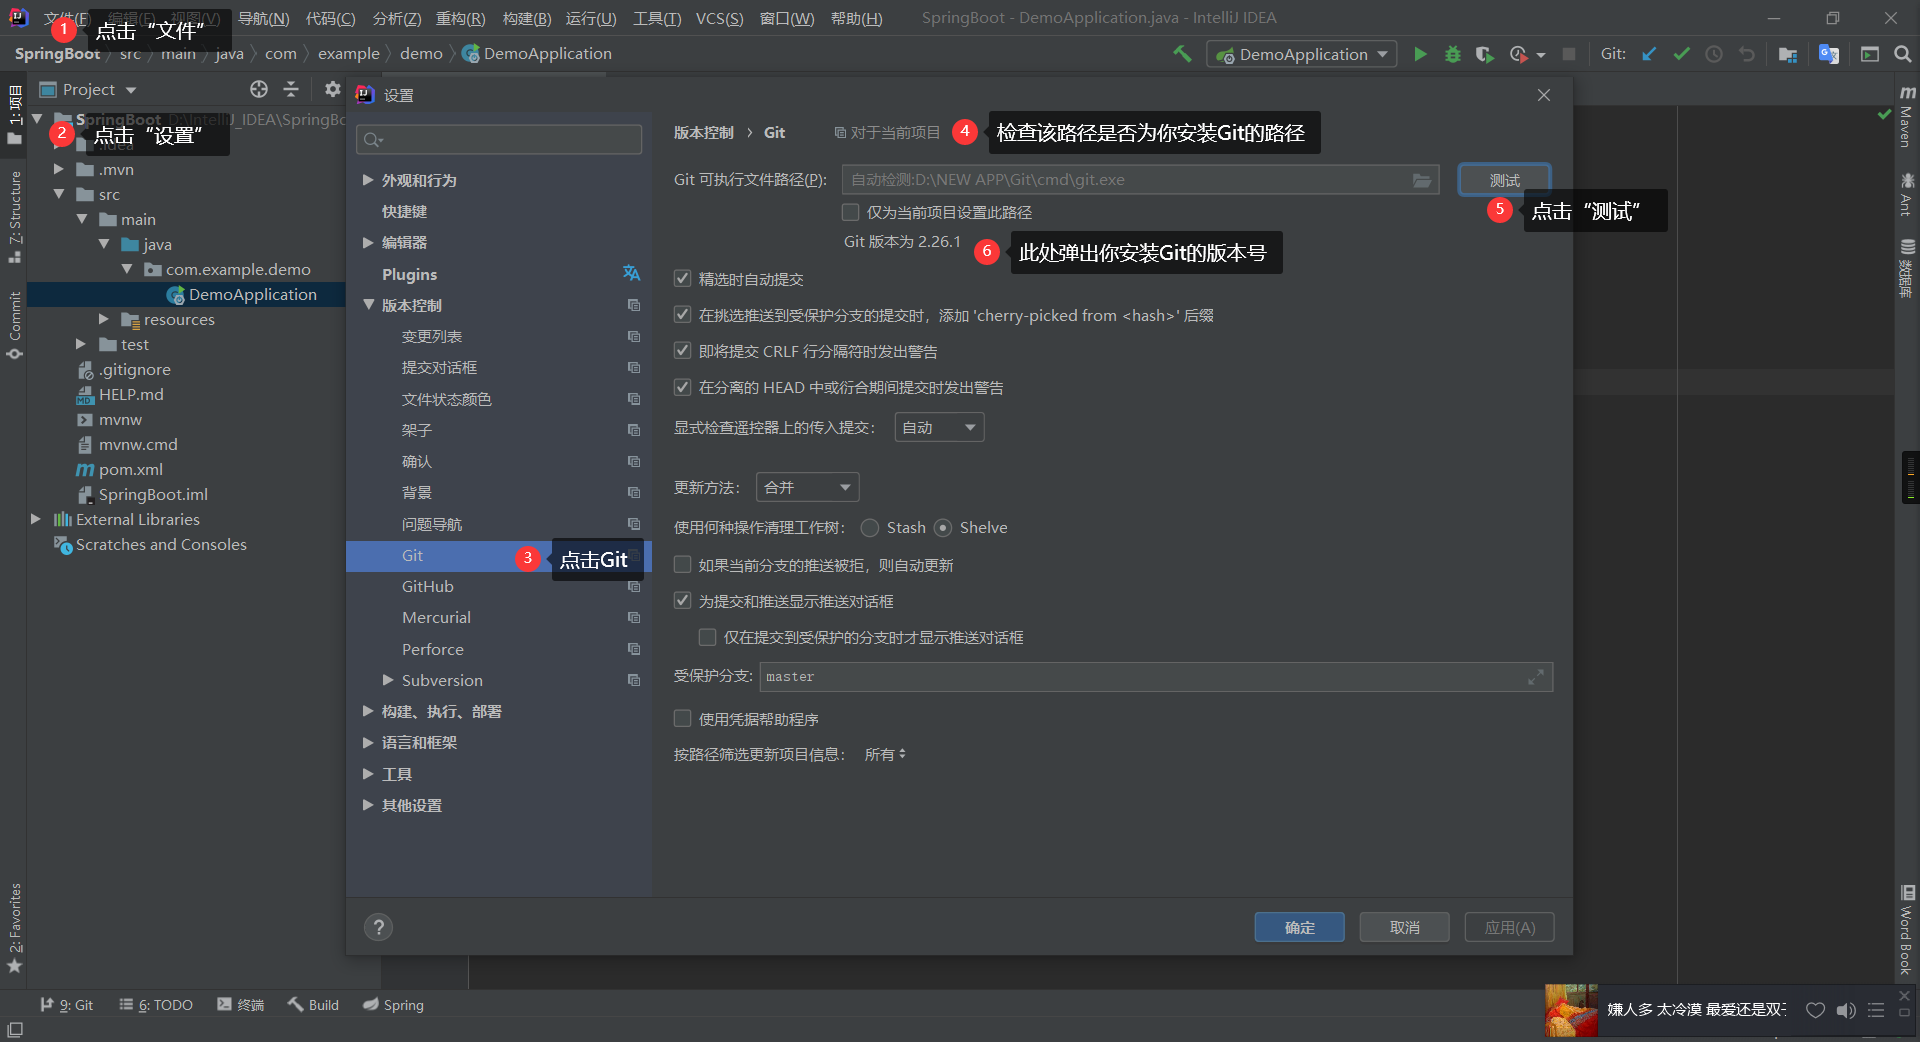Open the Maven tool window
The image size is (1920, 1042).
pos(1907,116)
